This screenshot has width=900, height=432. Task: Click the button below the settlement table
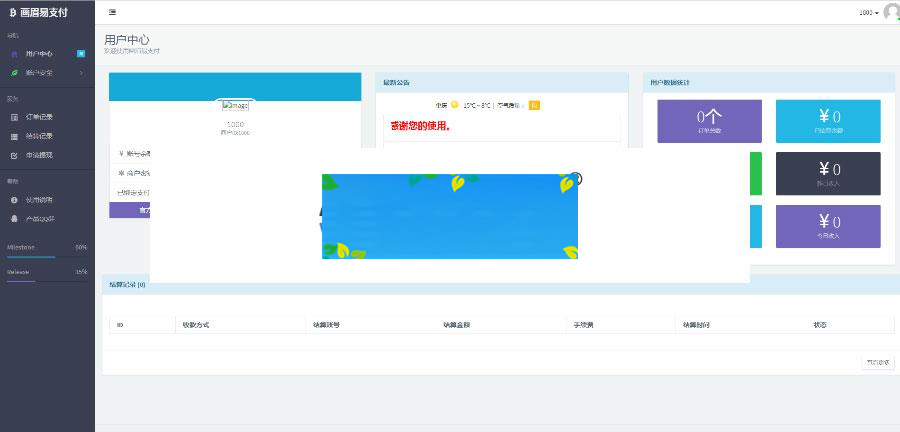pyautogui.click(x=879, y=362)
